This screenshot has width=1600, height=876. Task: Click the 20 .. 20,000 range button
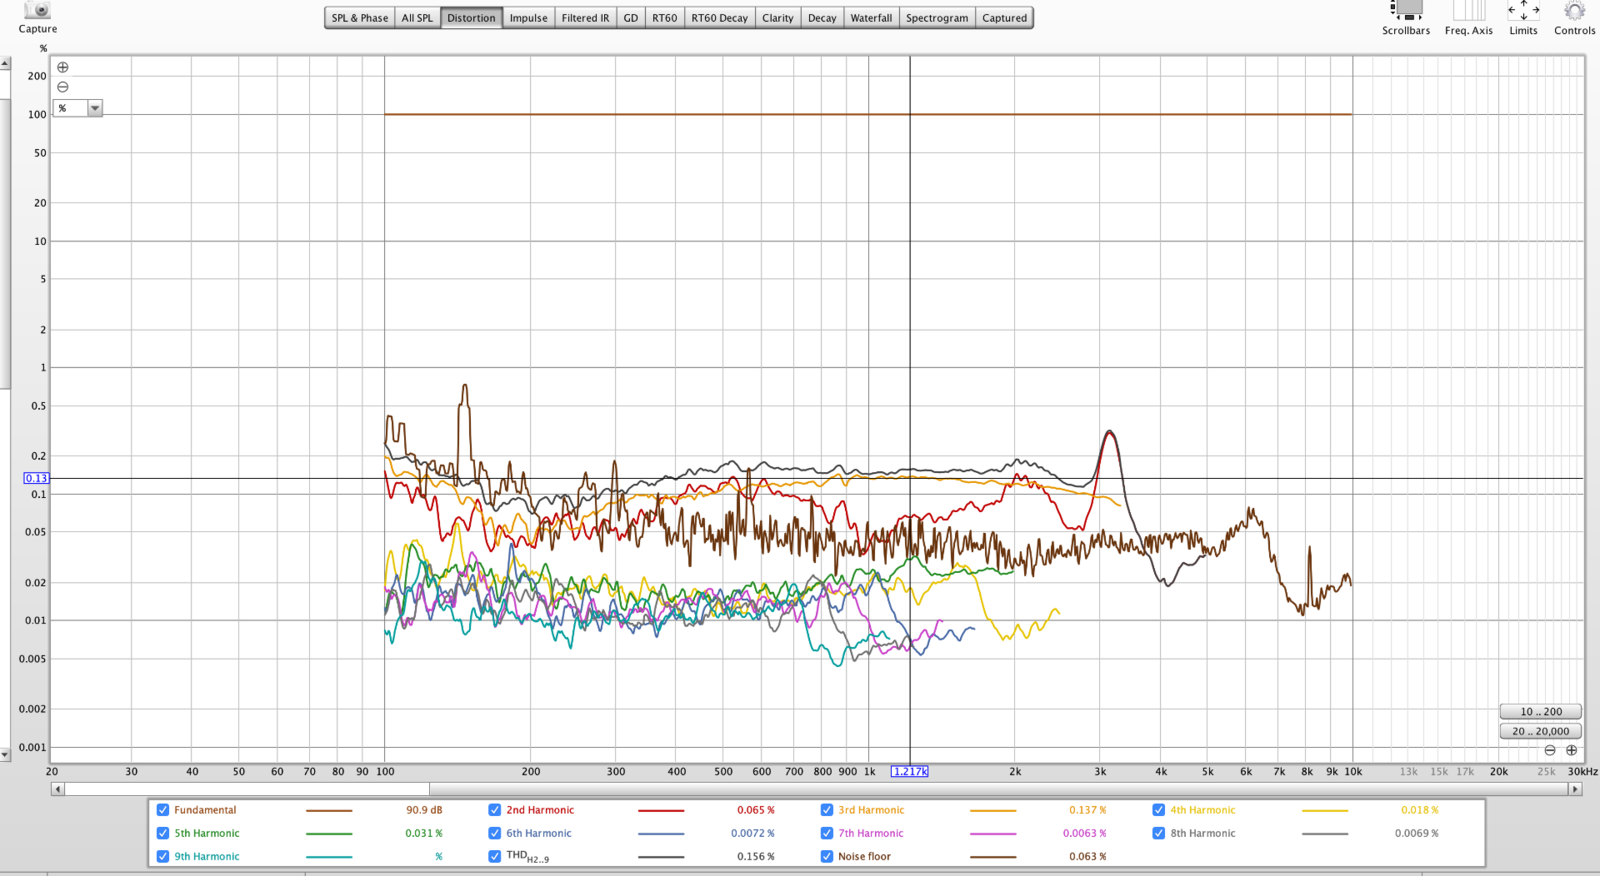1541,731
